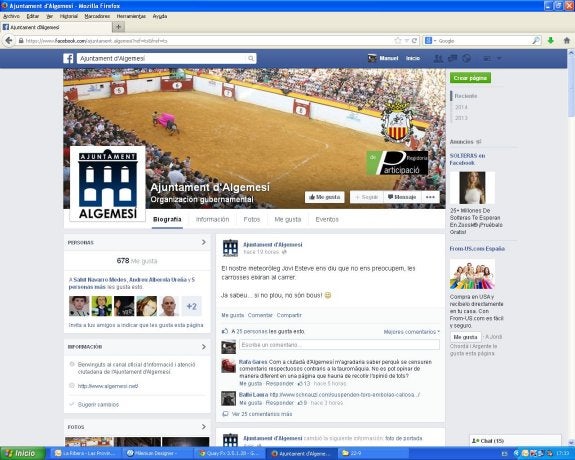The image size is (575, 460).
Task: Click the Ajuntament Algemesí profile picture
Action: click(107, 184)
